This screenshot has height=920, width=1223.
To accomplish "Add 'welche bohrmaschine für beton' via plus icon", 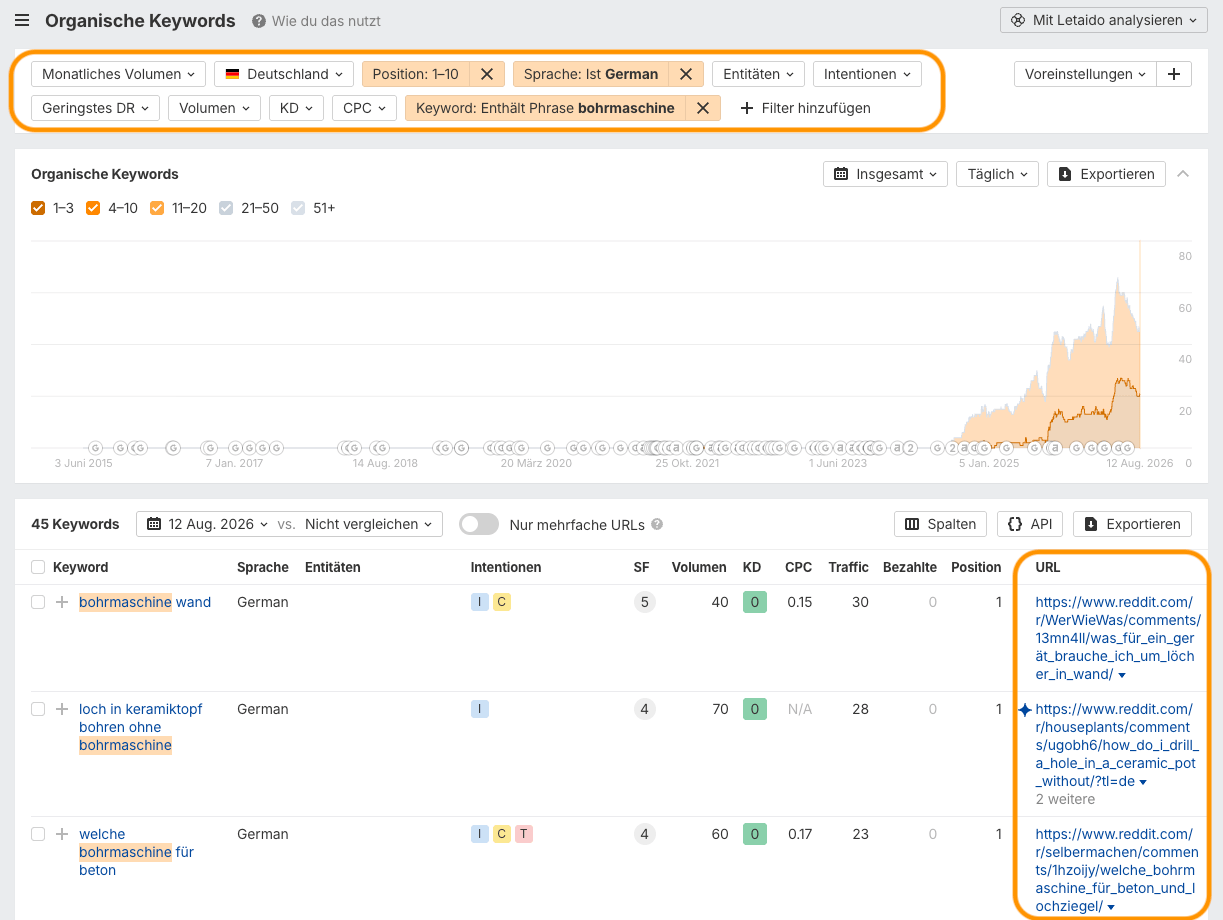I will [62, 834].
